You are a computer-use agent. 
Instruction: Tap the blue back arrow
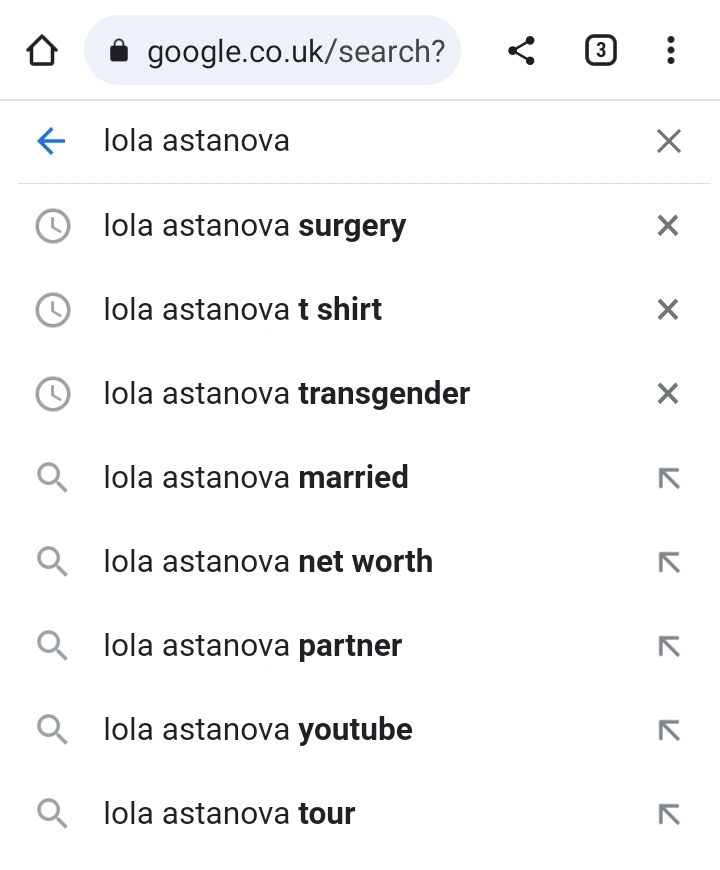(x=51, y=141)
